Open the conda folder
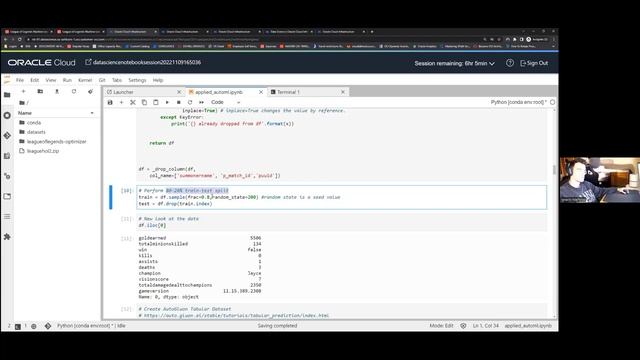 coord(33,122)
